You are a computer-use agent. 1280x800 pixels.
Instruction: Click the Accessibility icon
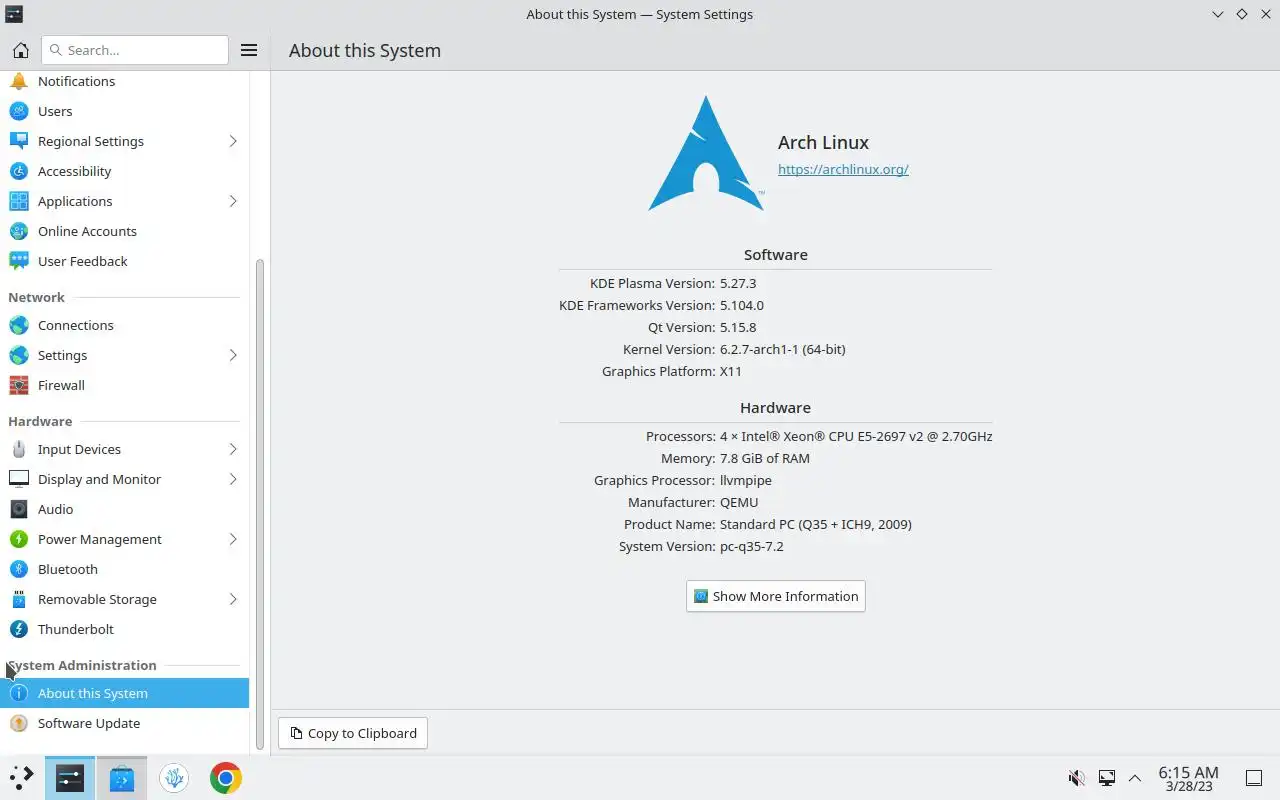pos(18,171)
